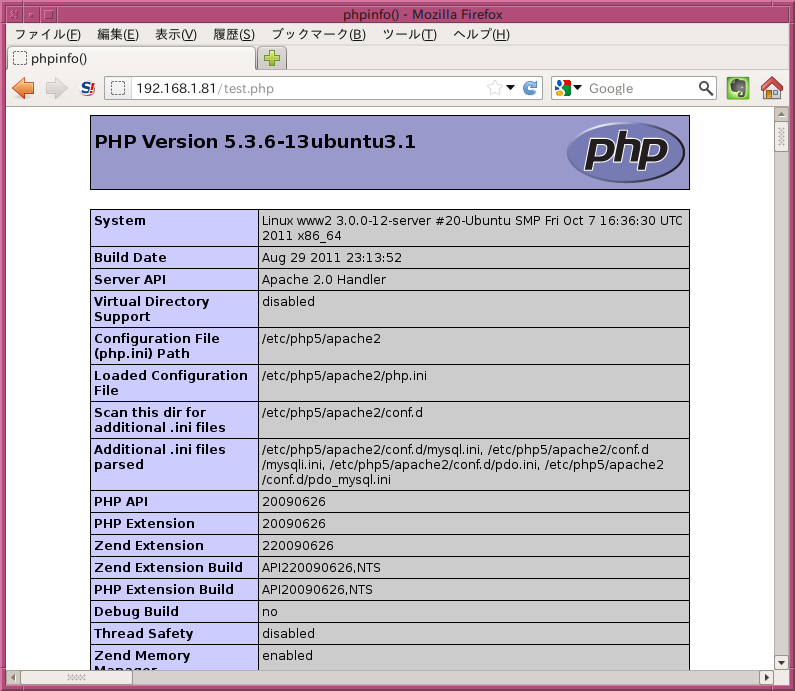The height and width of the screenshot is (691, 795).
Task: Click the Zend Extension Build label
Action: (x=168, y=567)
